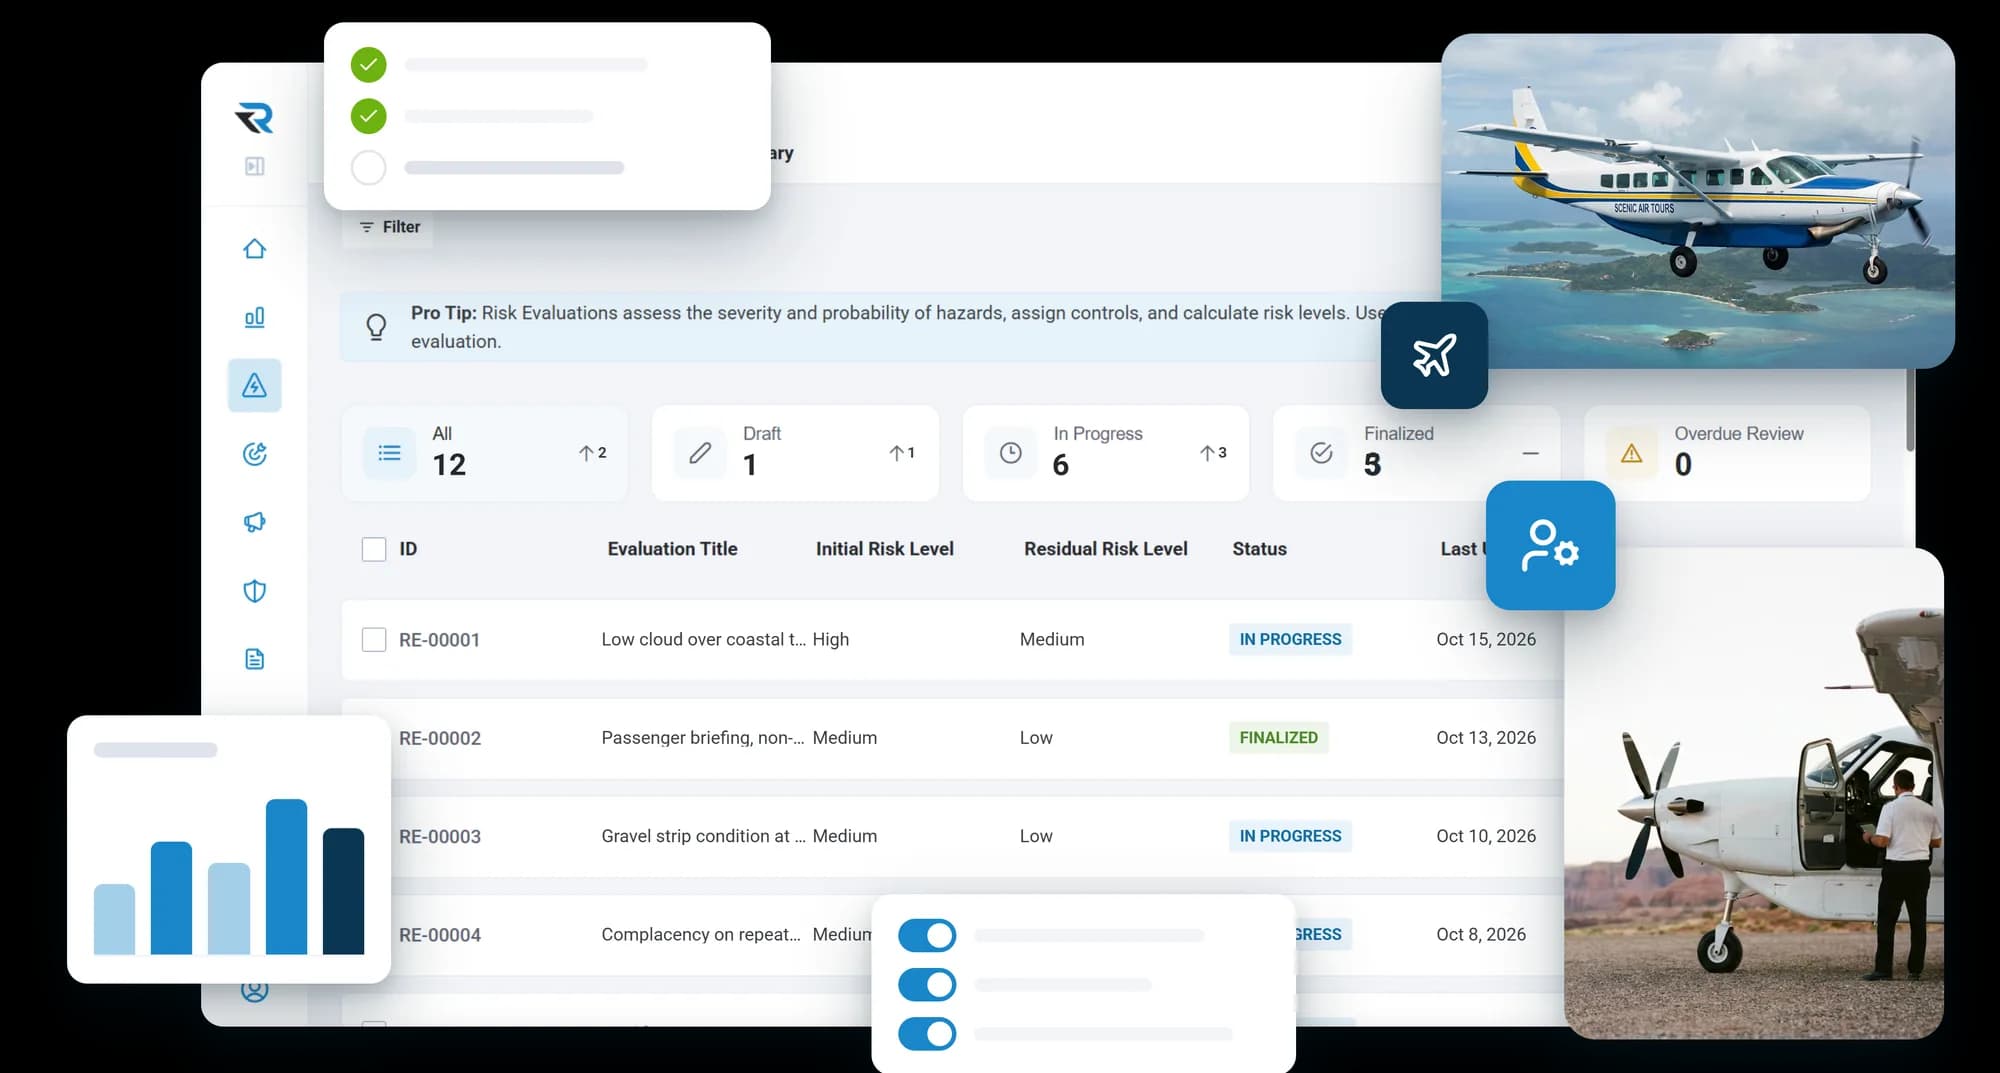Viewport: 2000px width, 1073px height.
Task: Click the check circle icon in Finalized card
Action: coord(1321,453)
